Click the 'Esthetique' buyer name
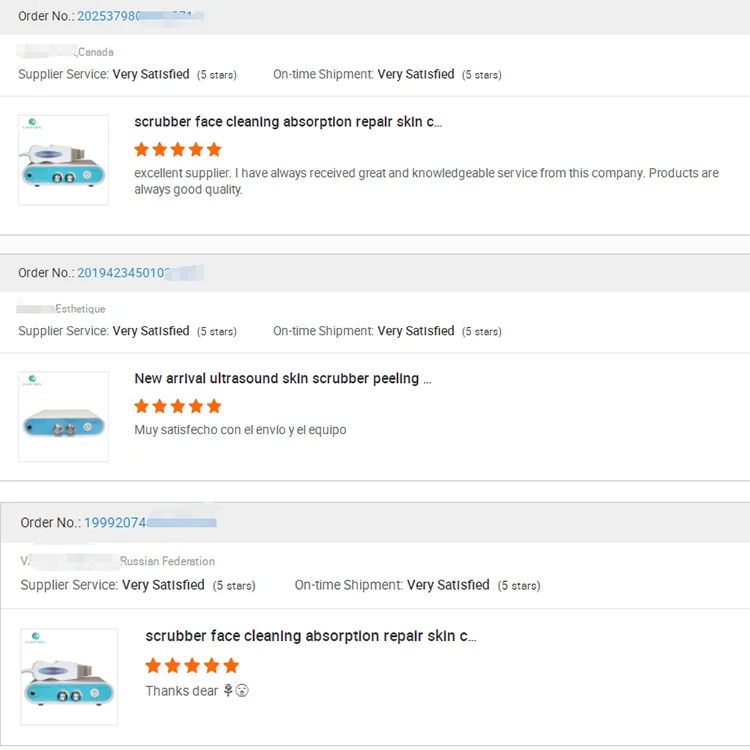 coord(80,309)
